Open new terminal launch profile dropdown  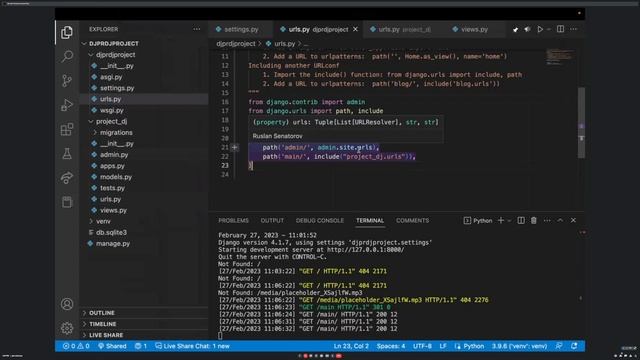pos(509,221)
